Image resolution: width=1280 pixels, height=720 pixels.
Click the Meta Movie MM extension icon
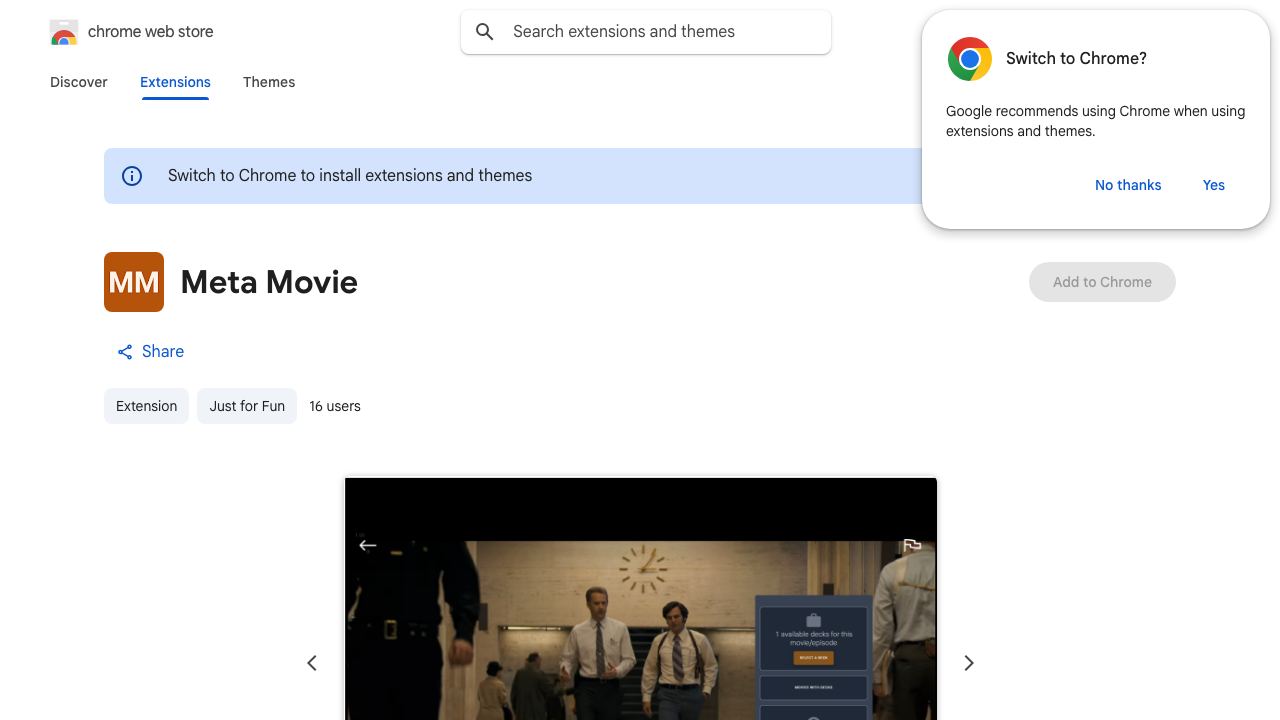click(x=134, y=282)
